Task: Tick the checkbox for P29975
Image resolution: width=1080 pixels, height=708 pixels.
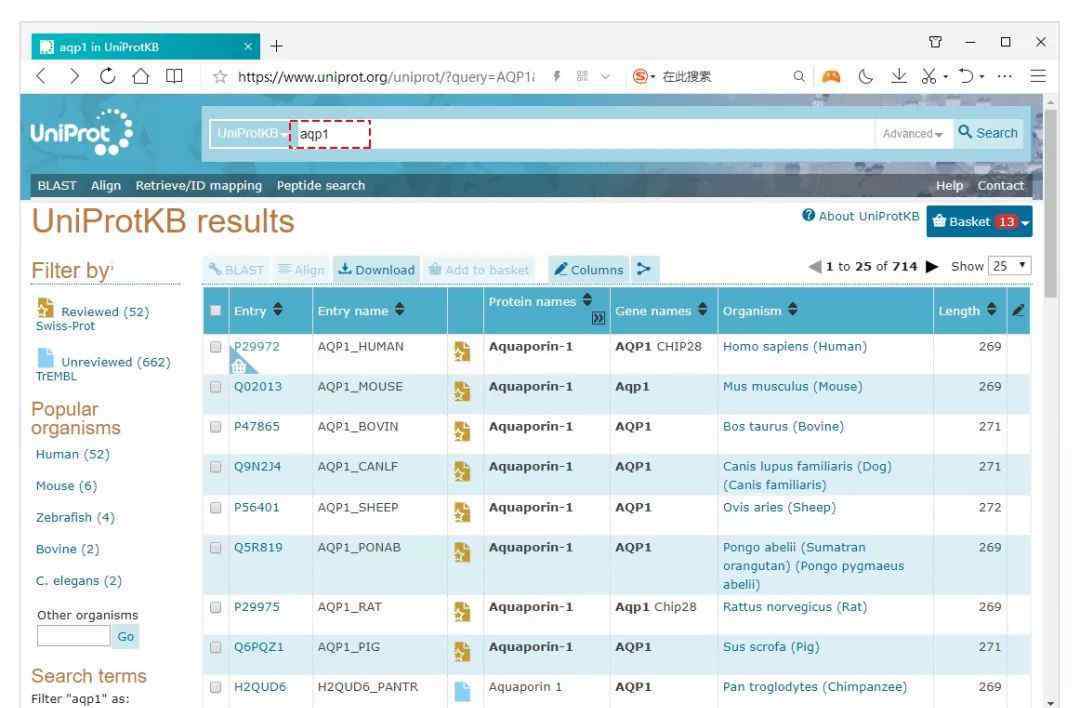Action: tap(216, 607)
